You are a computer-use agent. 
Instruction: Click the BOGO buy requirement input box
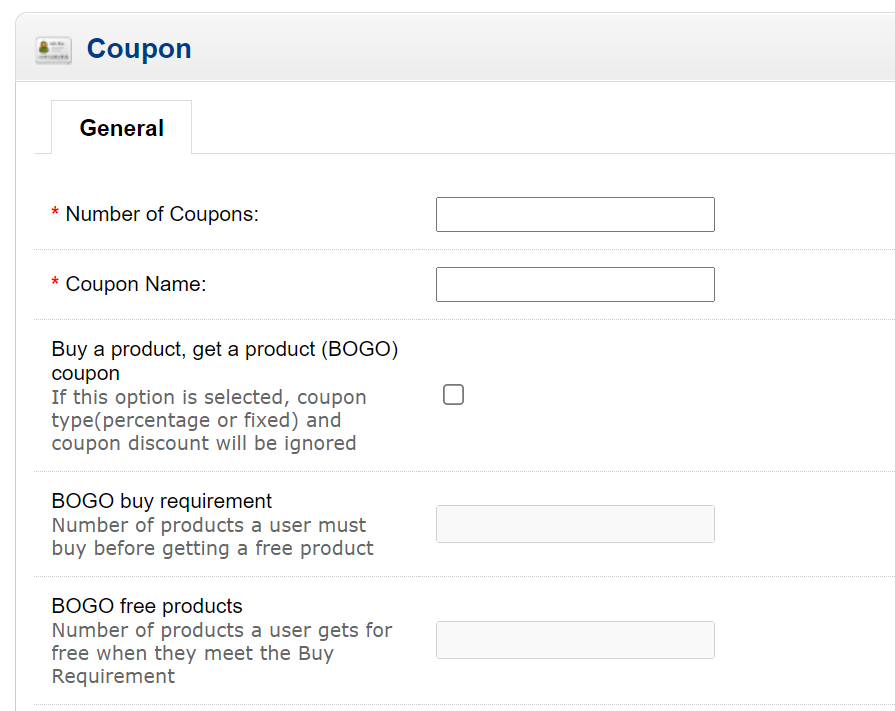coord(575,524)
